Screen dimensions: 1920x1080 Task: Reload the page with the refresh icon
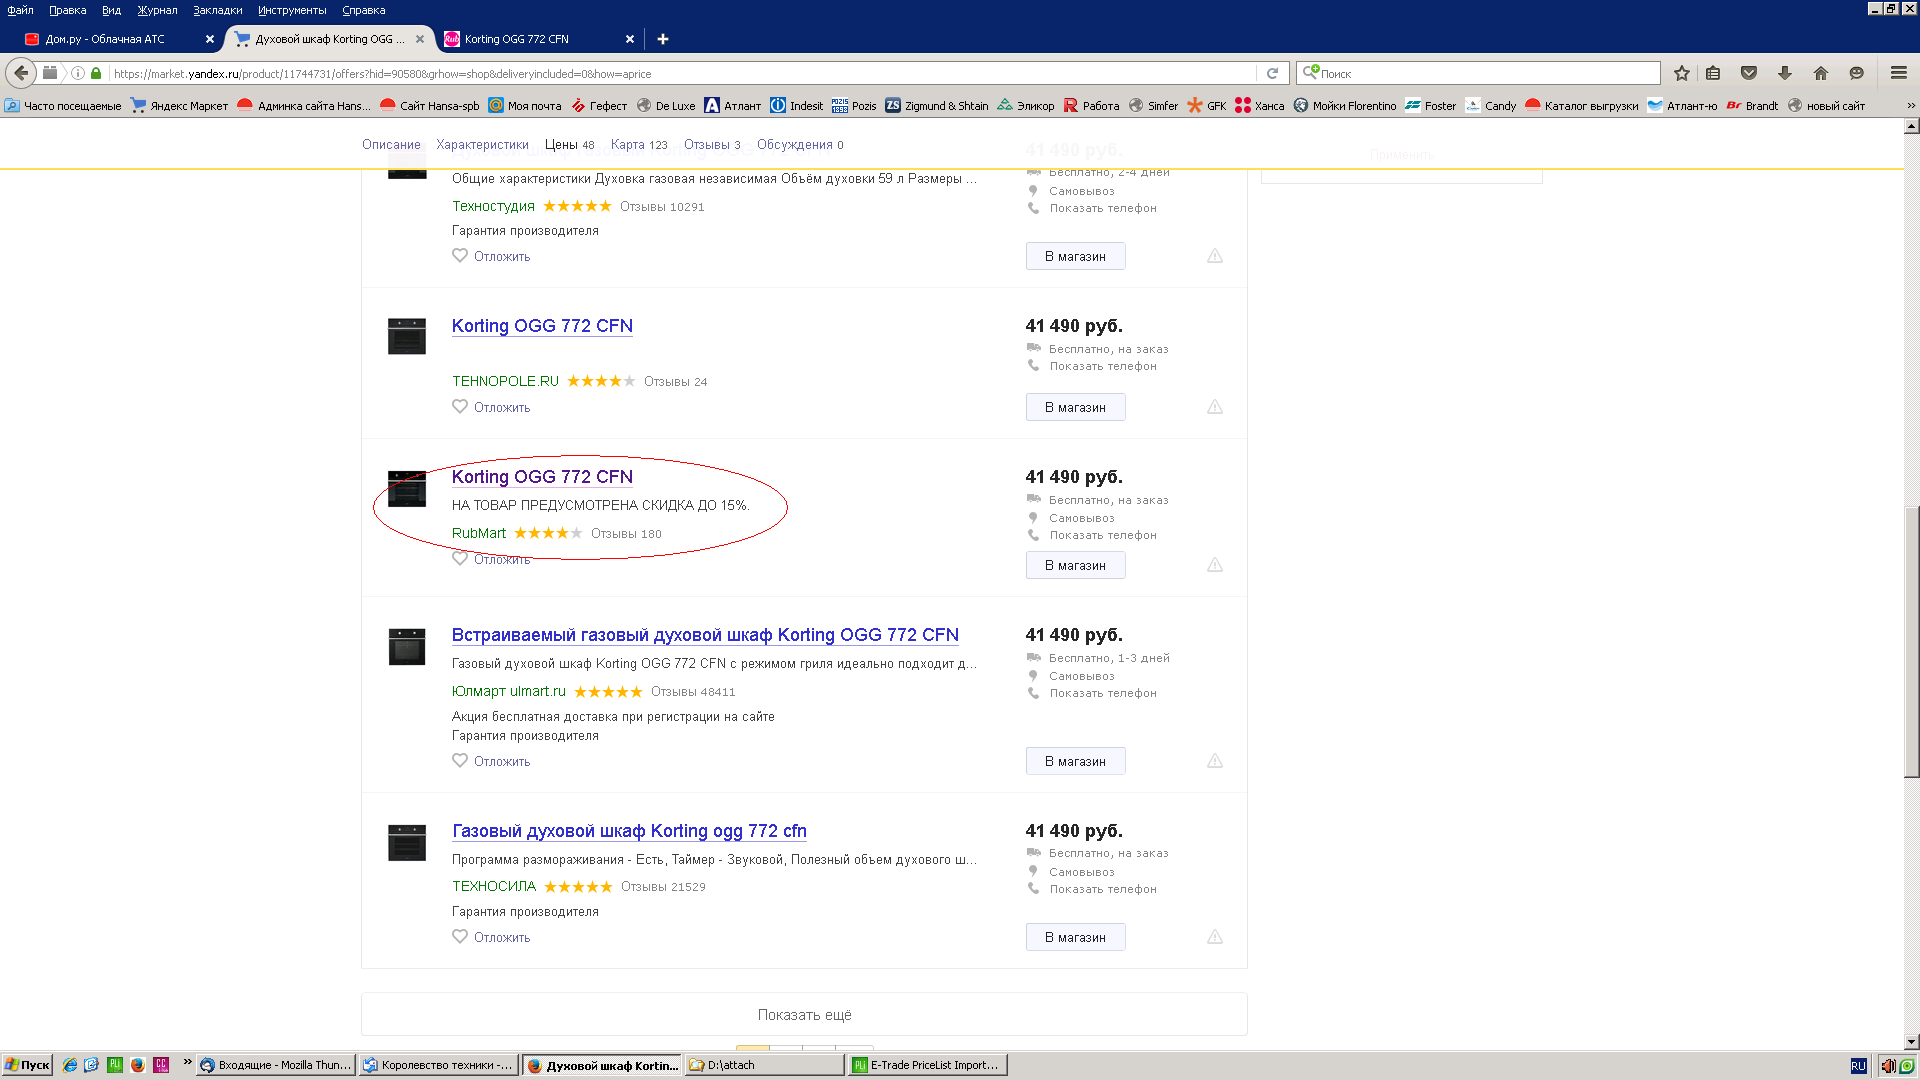(1272, 73)
